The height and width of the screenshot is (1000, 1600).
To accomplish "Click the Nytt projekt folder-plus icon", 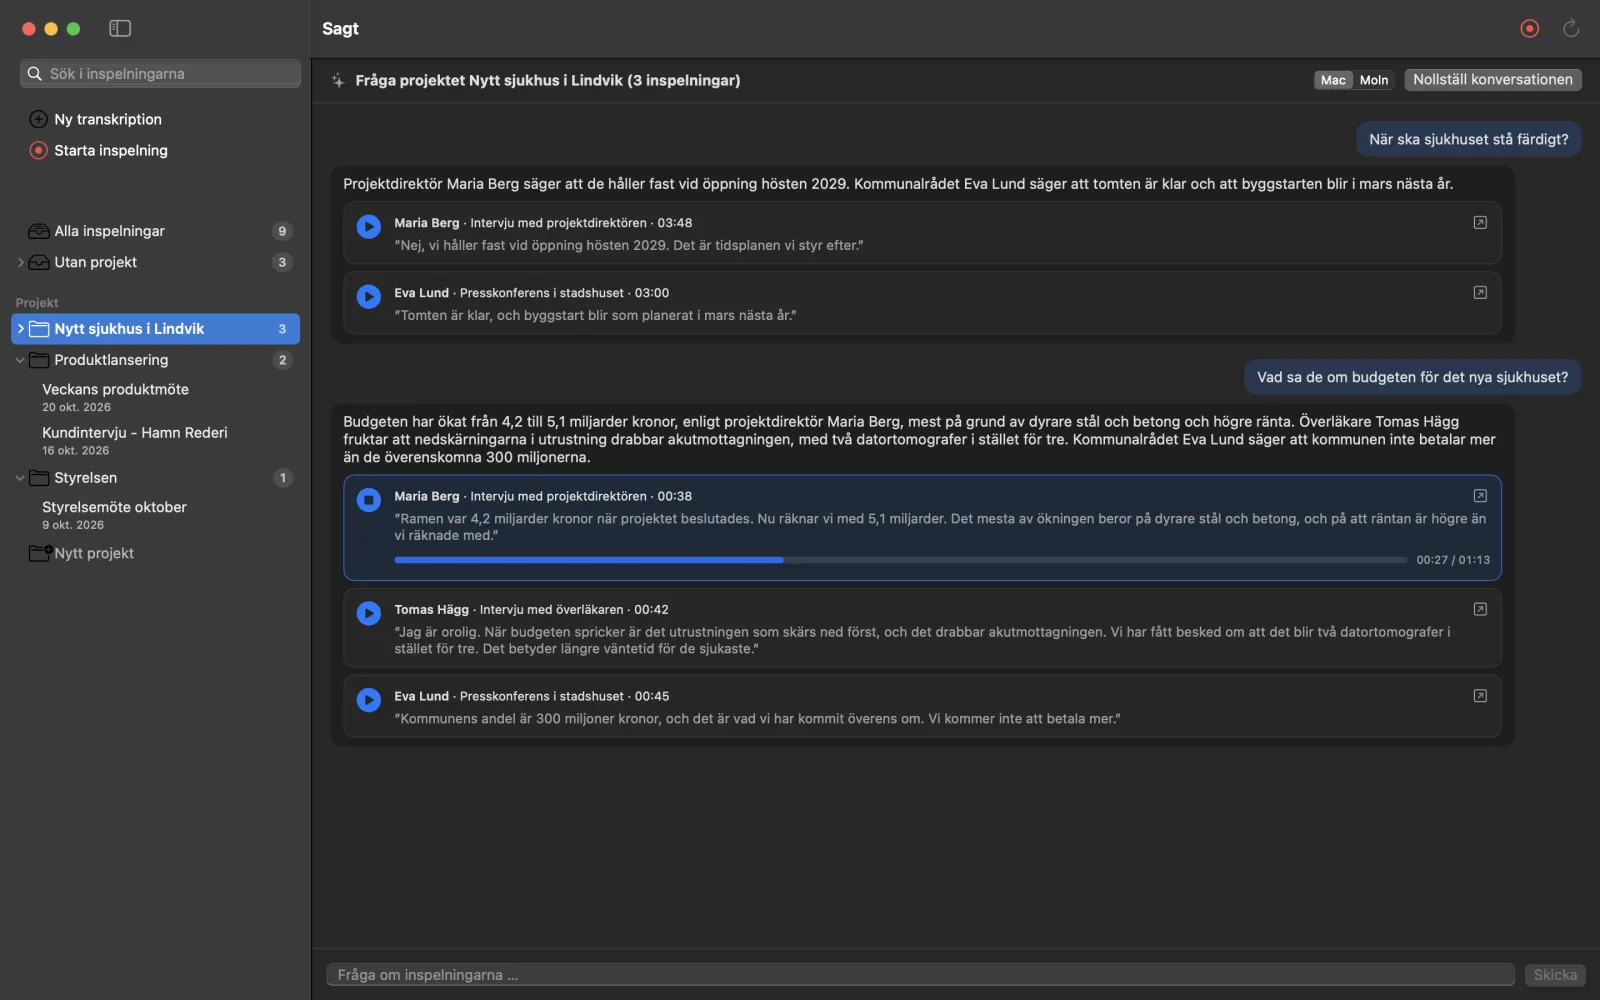I will [x=40, y=553].
